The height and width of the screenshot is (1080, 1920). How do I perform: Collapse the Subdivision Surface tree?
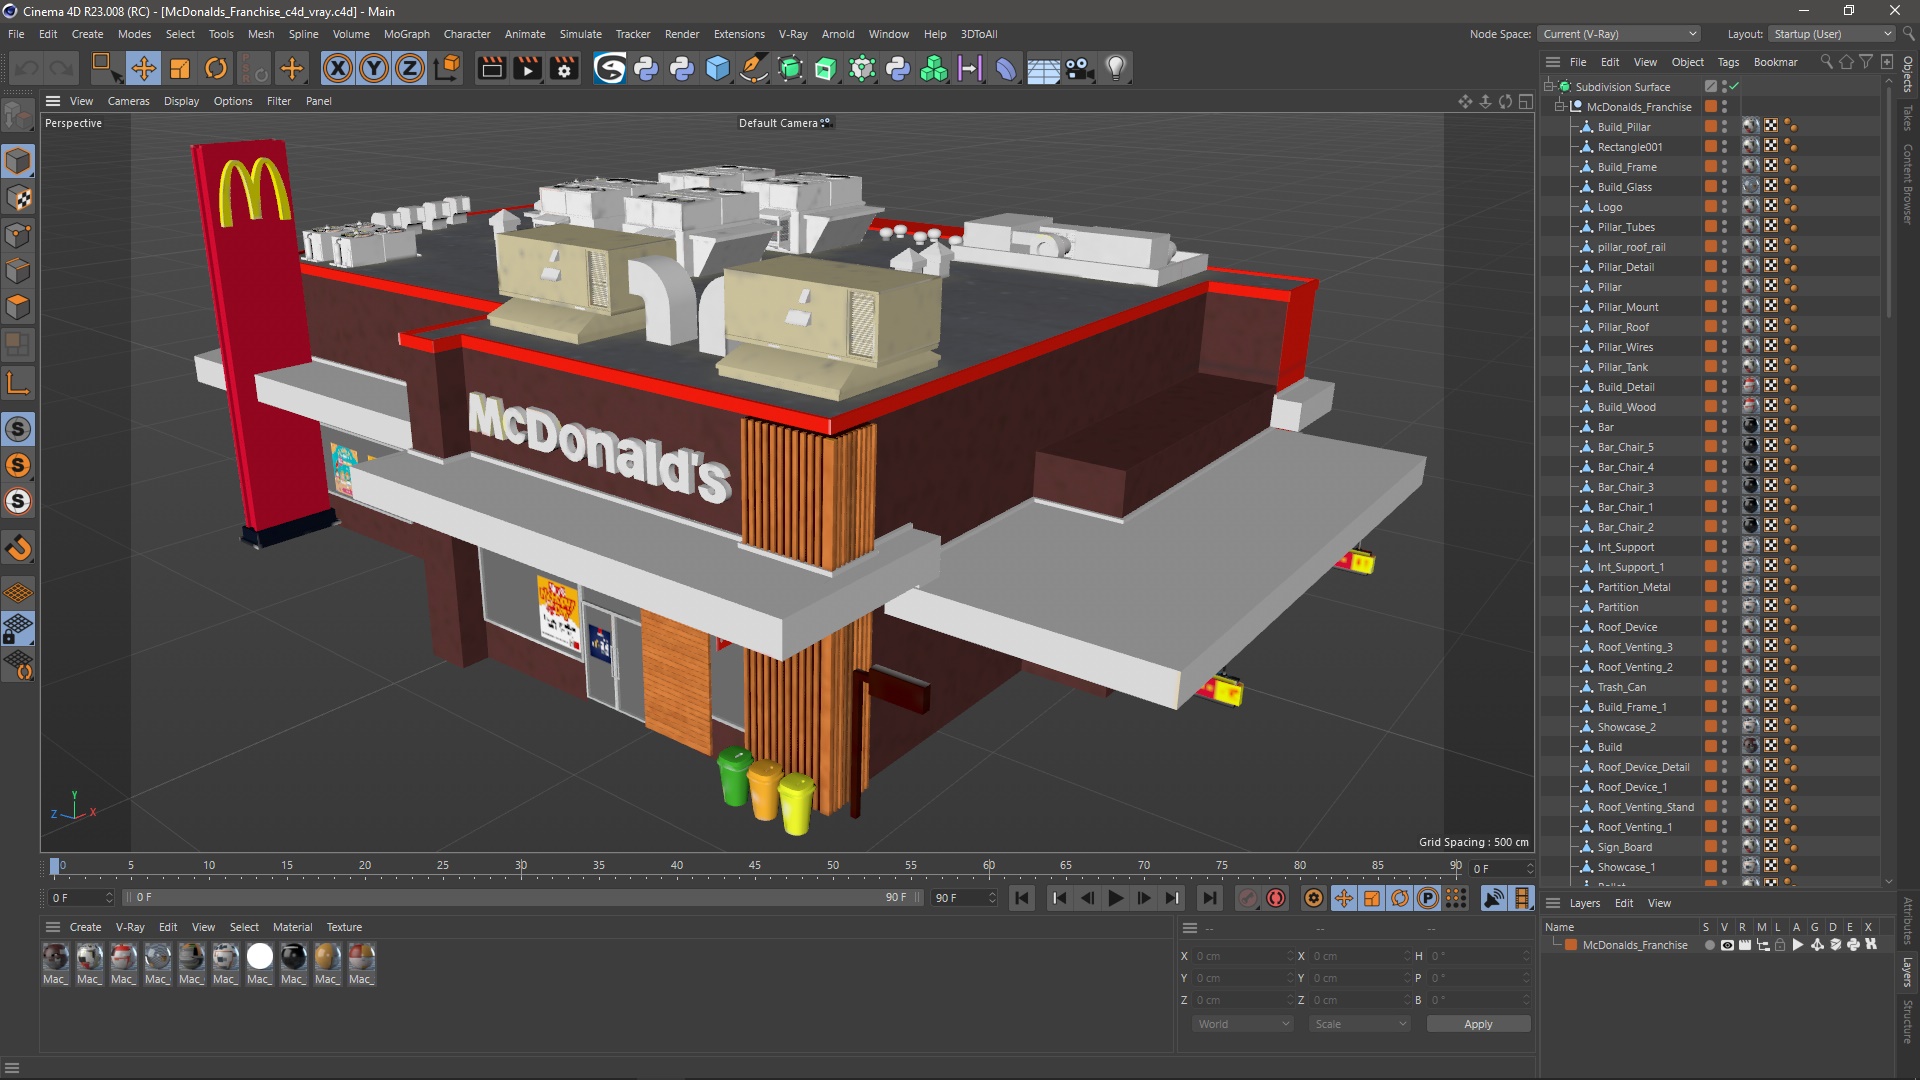click(1548, 86)
